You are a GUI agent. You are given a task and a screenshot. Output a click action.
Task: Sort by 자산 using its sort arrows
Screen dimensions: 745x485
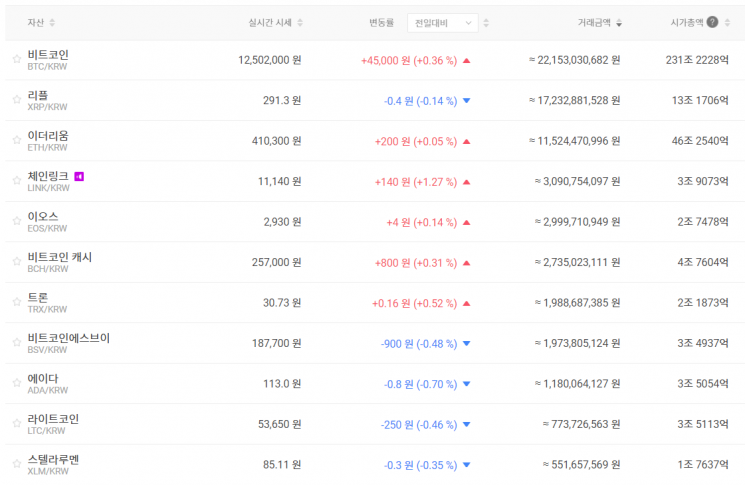[52, 22]
